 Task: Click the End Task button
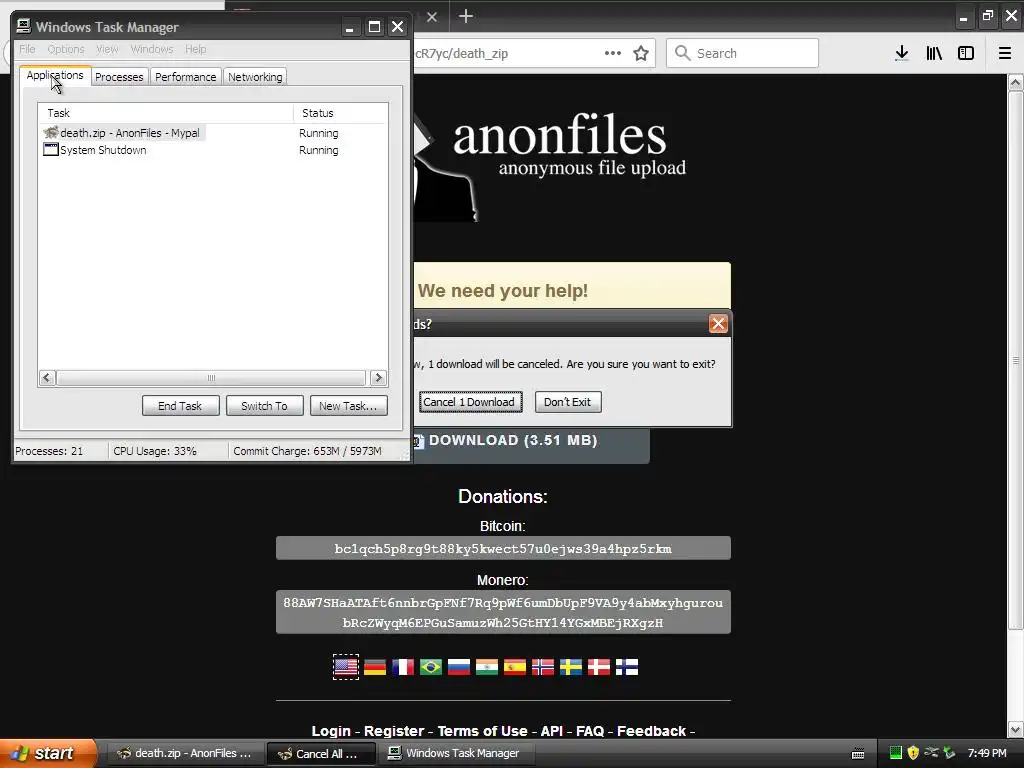pyautogui.click(x=180, y=406)
